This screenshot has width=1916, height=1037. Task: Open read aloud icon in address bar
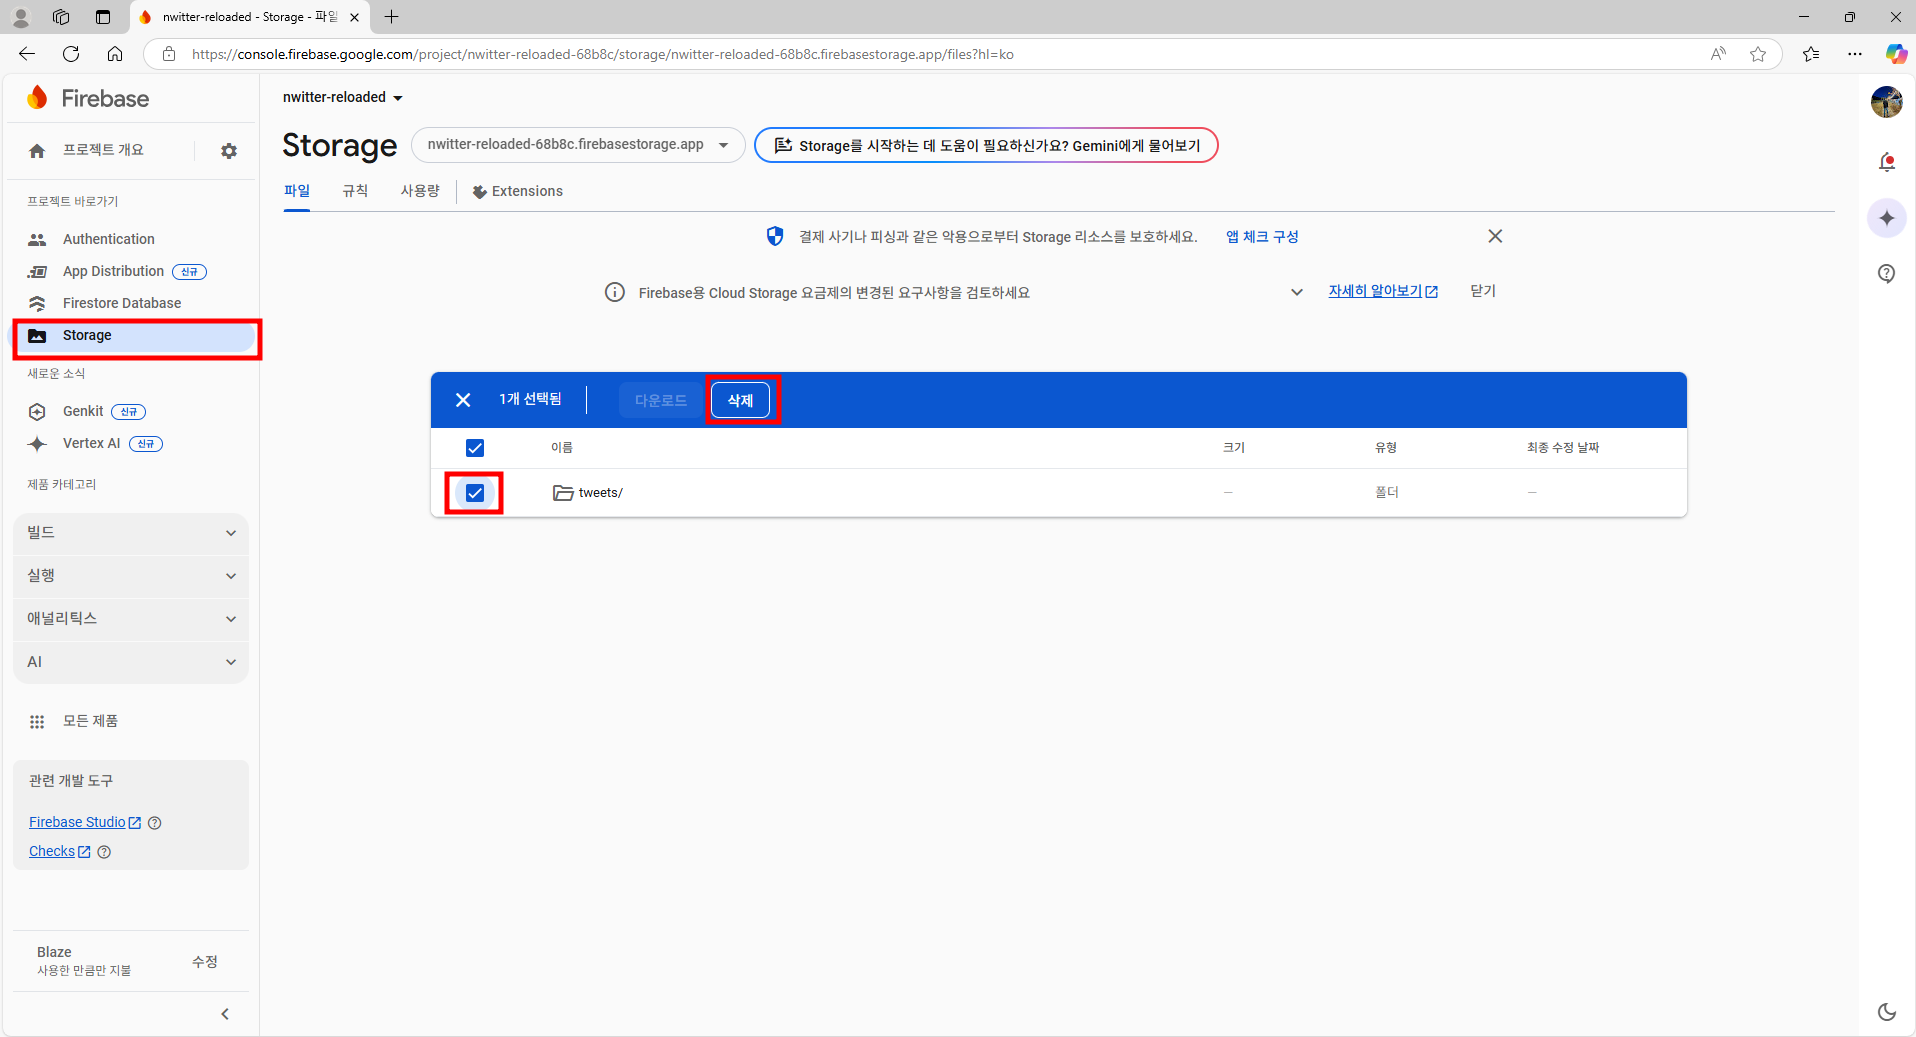tap(1718, 54)
